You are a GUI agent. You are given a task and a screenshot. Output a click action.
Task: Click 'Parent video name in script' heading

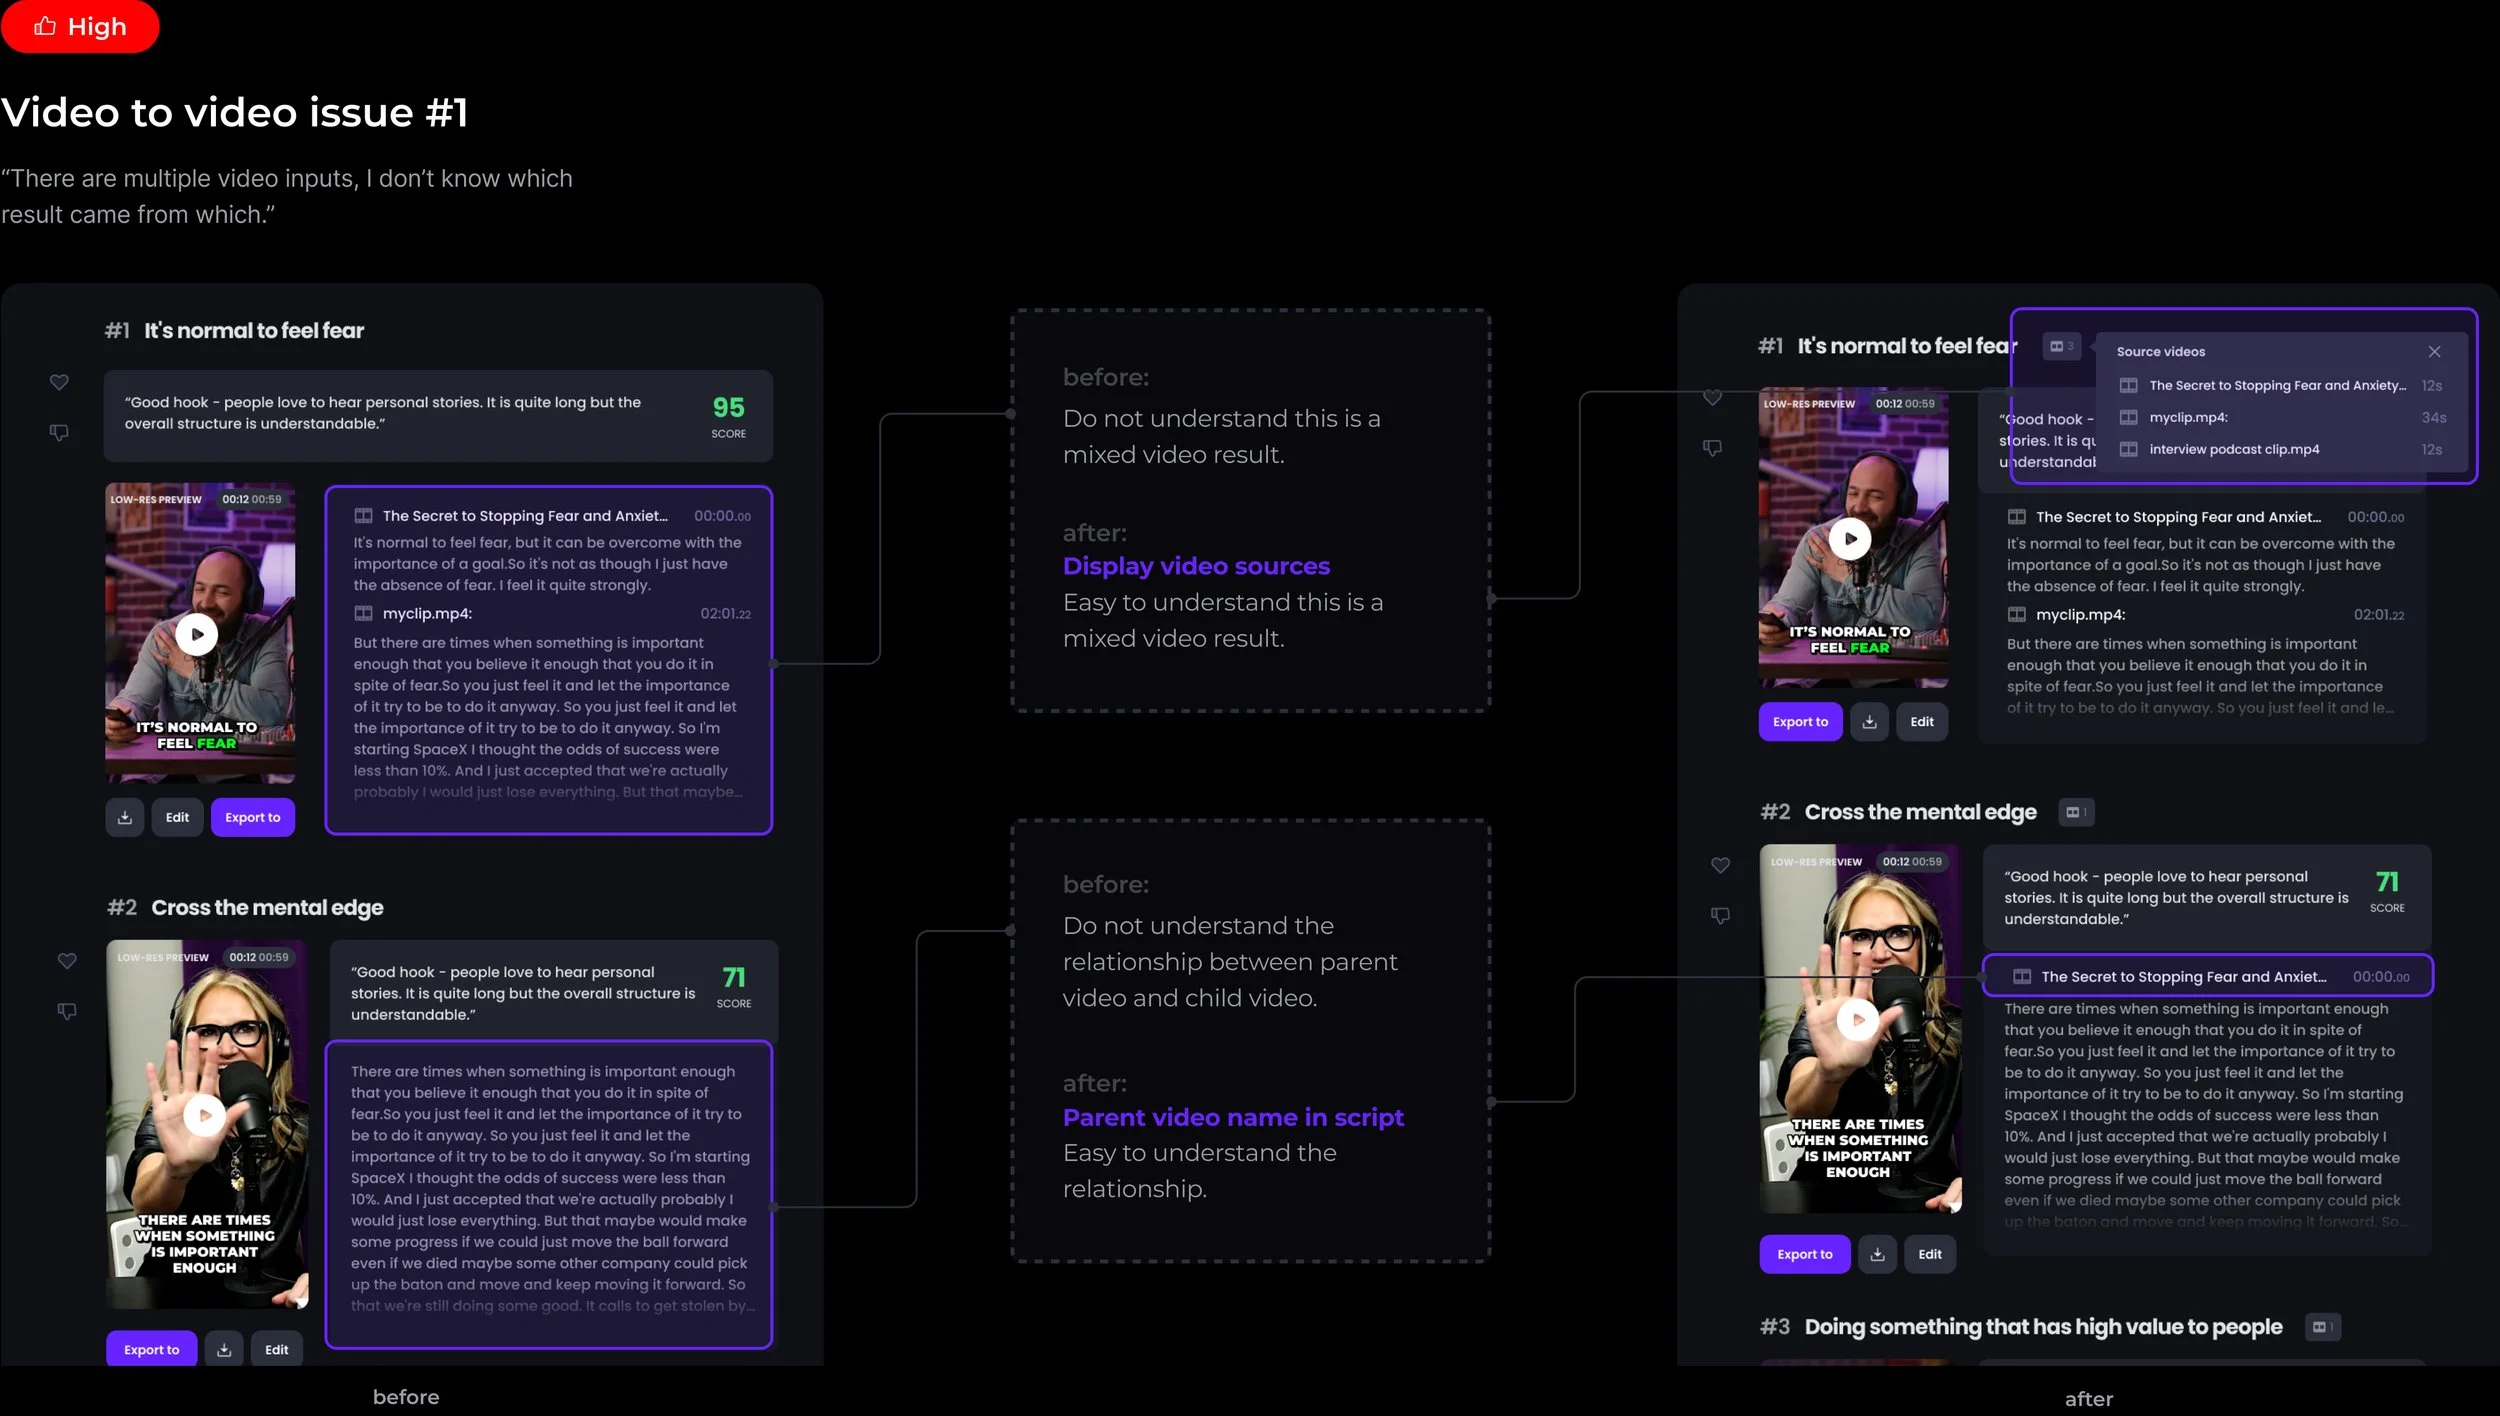click(1233, 1117)
